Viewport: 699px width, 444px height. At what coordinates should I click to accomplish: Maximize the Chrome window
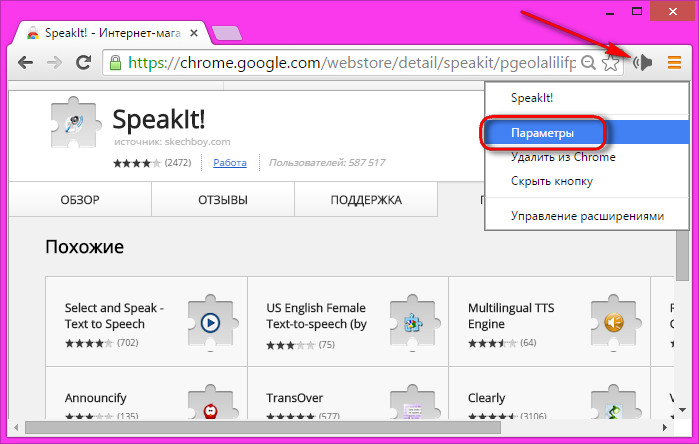pyautogui.click(x=637, y=11)
